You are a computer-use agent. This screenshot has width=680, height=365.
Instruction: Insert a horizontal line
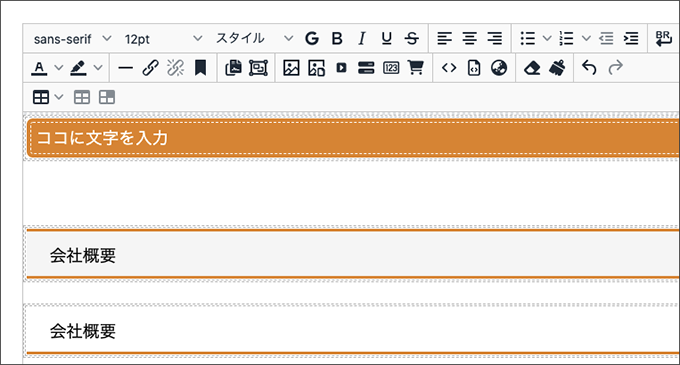[x=125, y=68]
